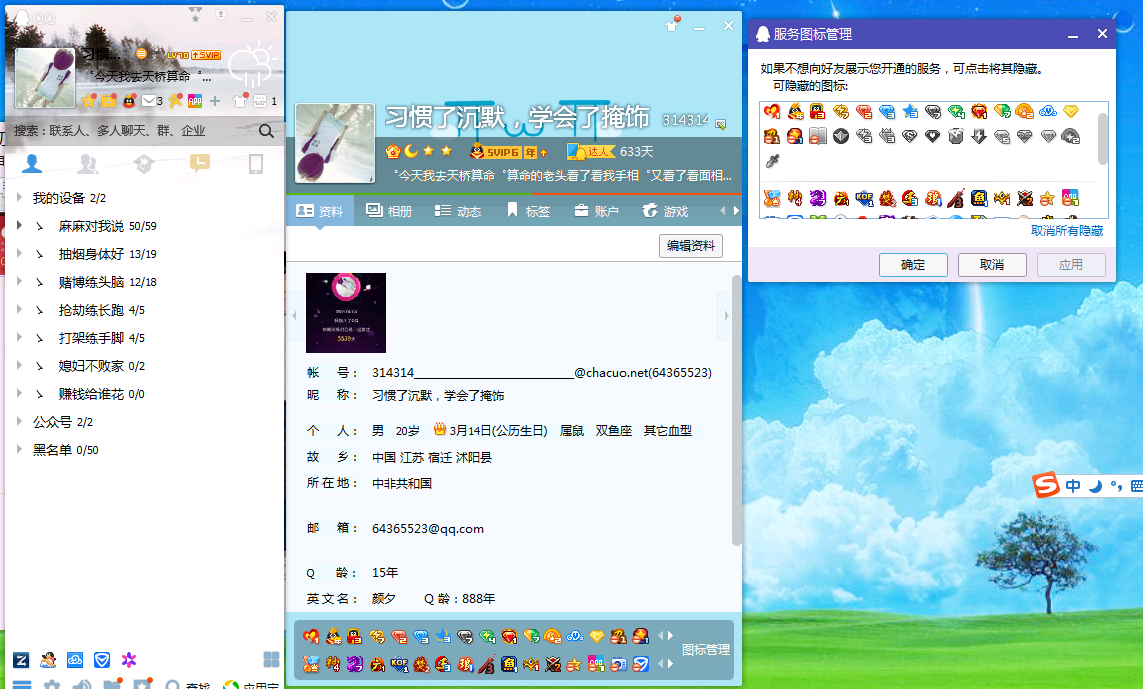
Task: Click the plus icon beside the APP icon
Action: coord(215,101)
